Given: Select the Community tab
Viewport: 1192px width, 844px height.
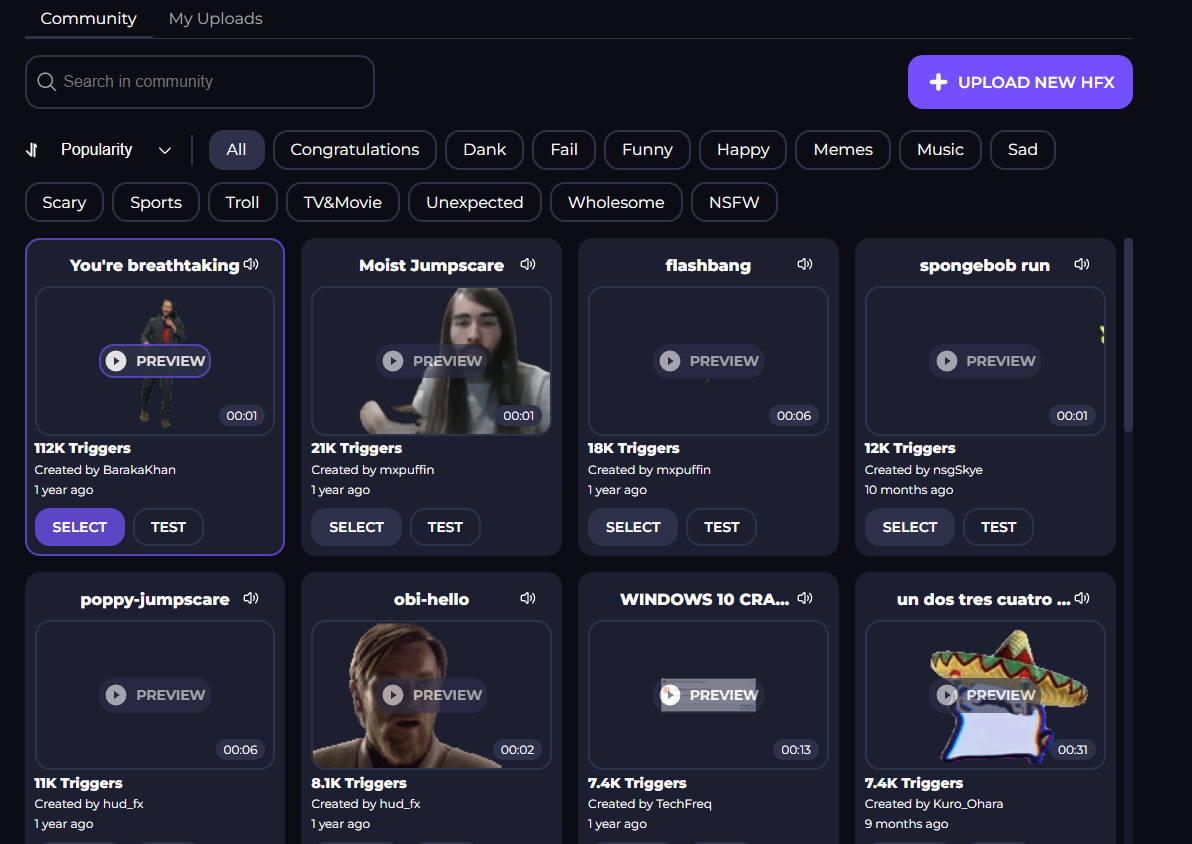Looking at the screenshot, I should (x=88, y=18).
